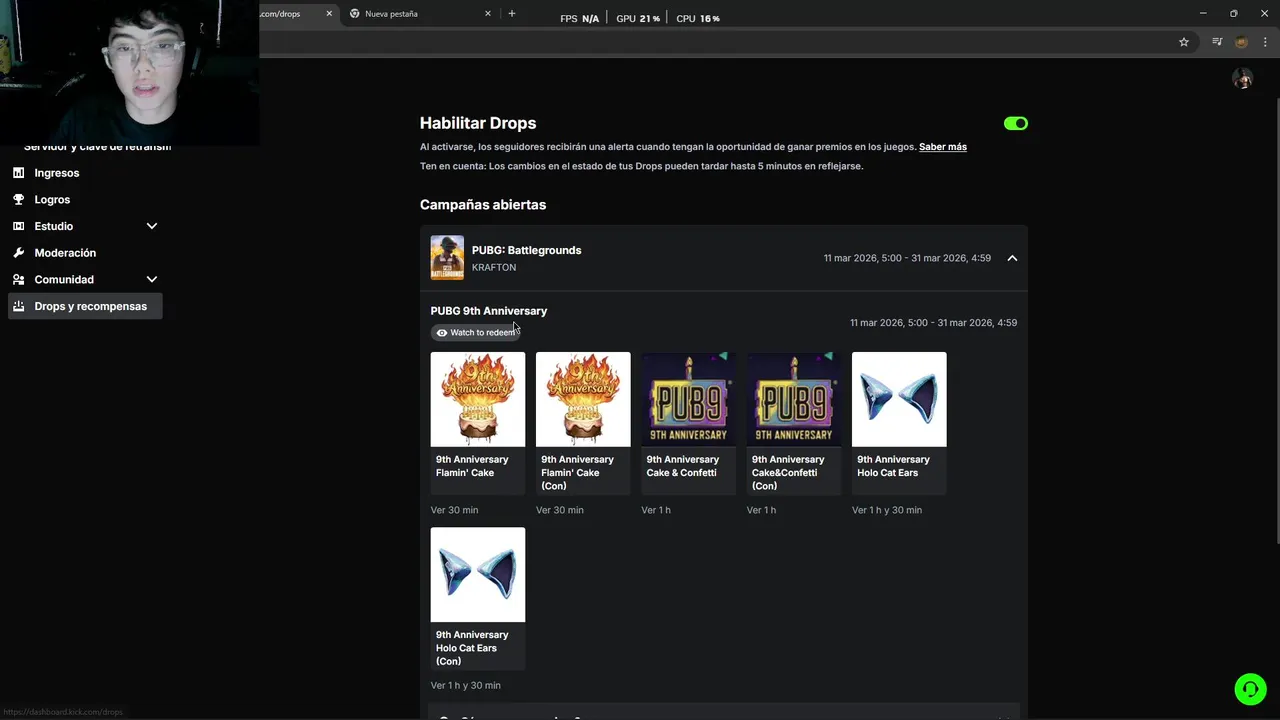Image resolution: width=1280 pixels, height=720 pixels.
Task: Click the Ver 1 h y 30 min label under Holo Cat Ears (Con)
Action: [x=466, y=686]
